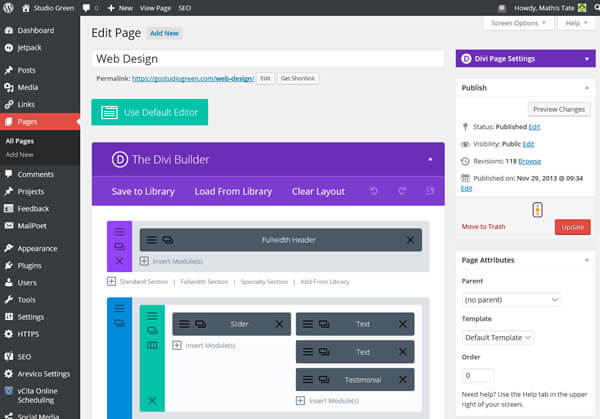The image size is (600, 419).
Task: Click Save to Library
Action: [x=143, y=191]
